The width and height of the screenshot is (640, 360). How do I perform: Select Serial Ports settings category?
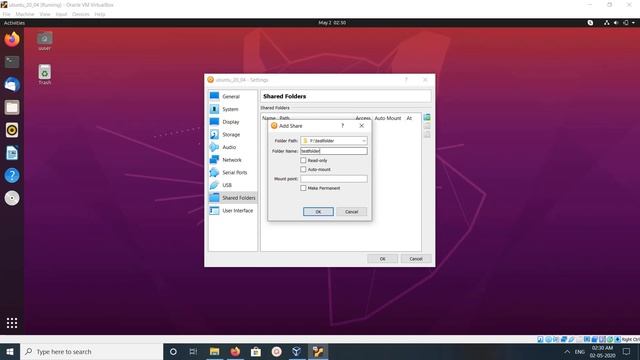(x=233, y=172)
